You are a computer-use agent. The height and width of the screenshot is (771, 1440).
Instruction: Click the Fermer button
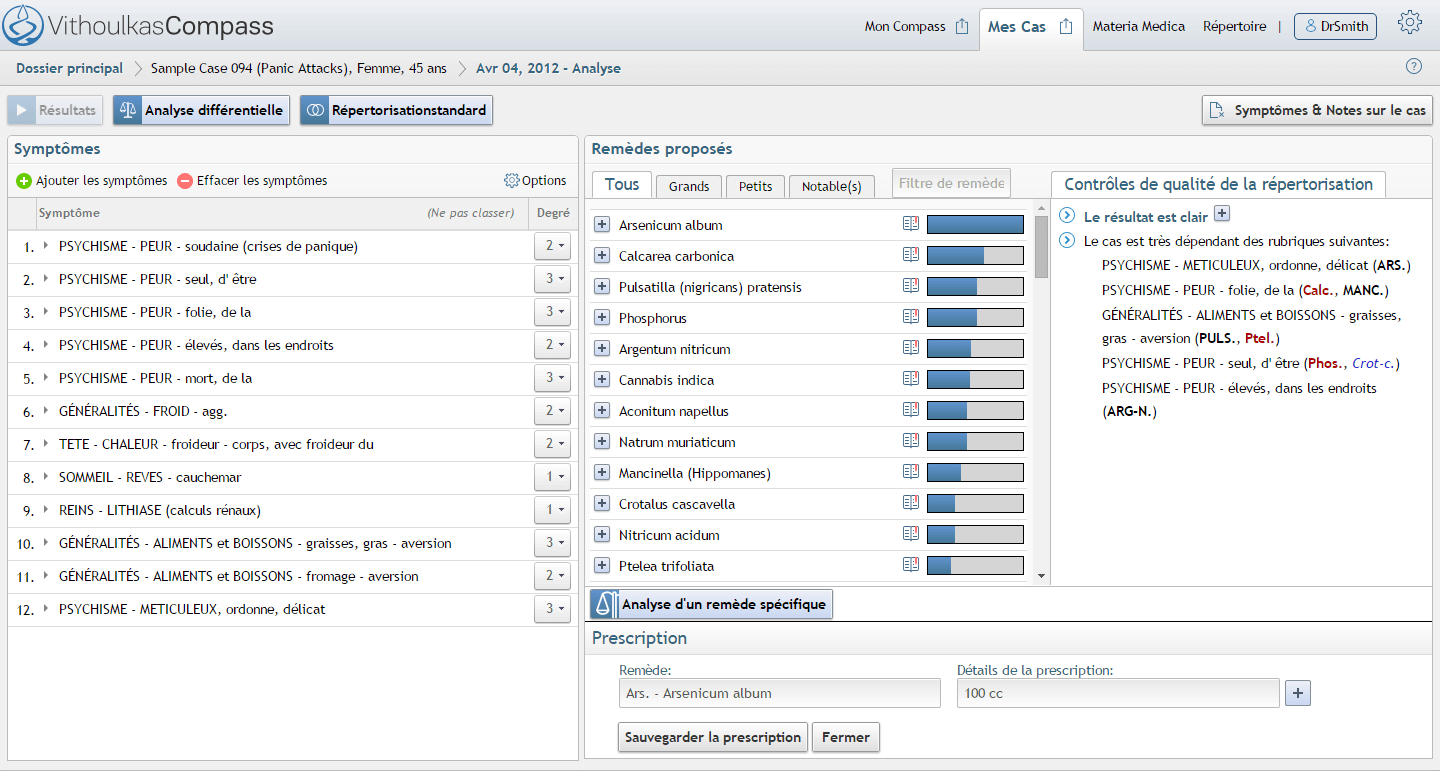[x=845, y=737]
